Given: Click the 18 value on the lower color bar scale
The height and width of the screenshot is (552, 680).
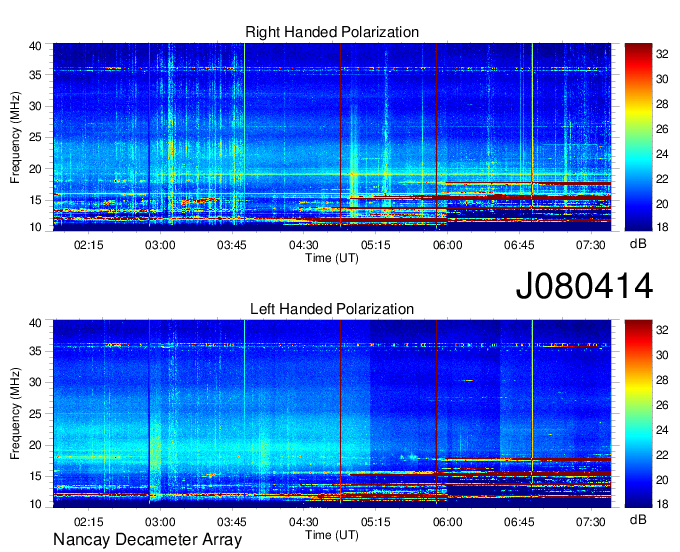Looking at the screenshot, I should coord(662,504).
